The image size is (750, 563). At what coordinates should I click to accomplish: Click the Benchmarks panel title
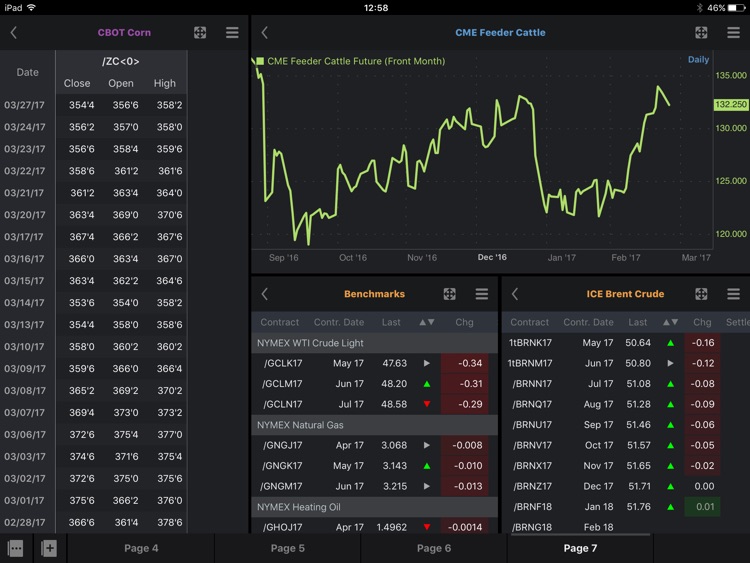375,294
